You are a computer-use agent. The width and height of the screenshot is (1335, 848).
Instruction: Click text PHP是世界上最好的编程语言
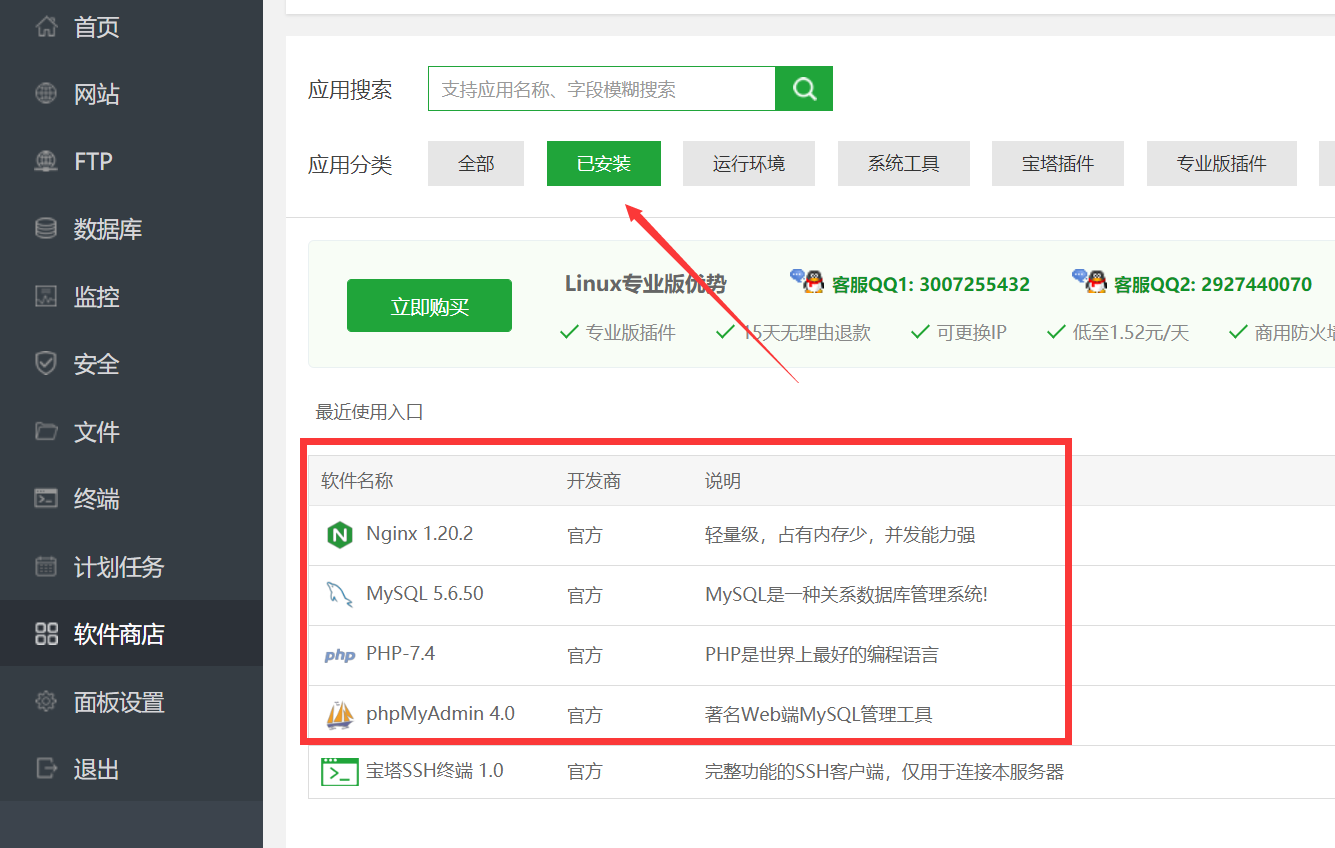pos(822,655)
